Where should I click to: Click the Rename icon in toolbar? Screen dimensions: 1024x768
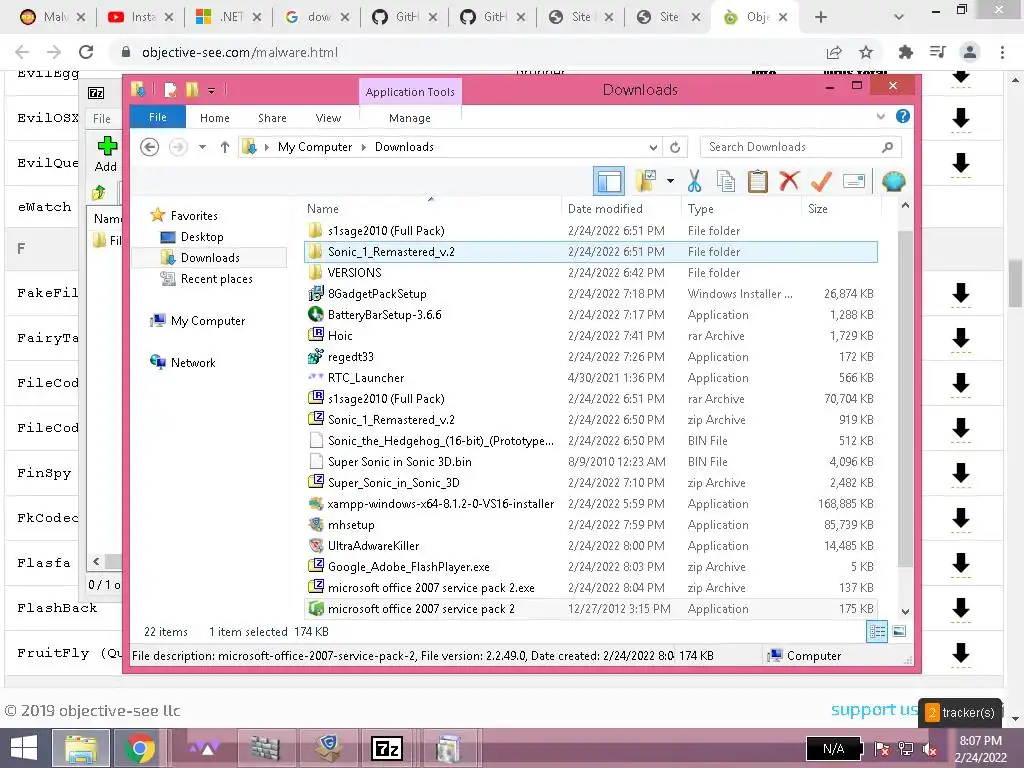(854, 181)
